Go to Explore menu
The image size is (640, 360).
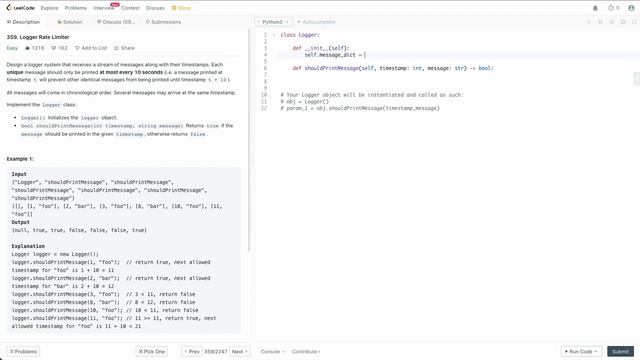tap(49, 8)
